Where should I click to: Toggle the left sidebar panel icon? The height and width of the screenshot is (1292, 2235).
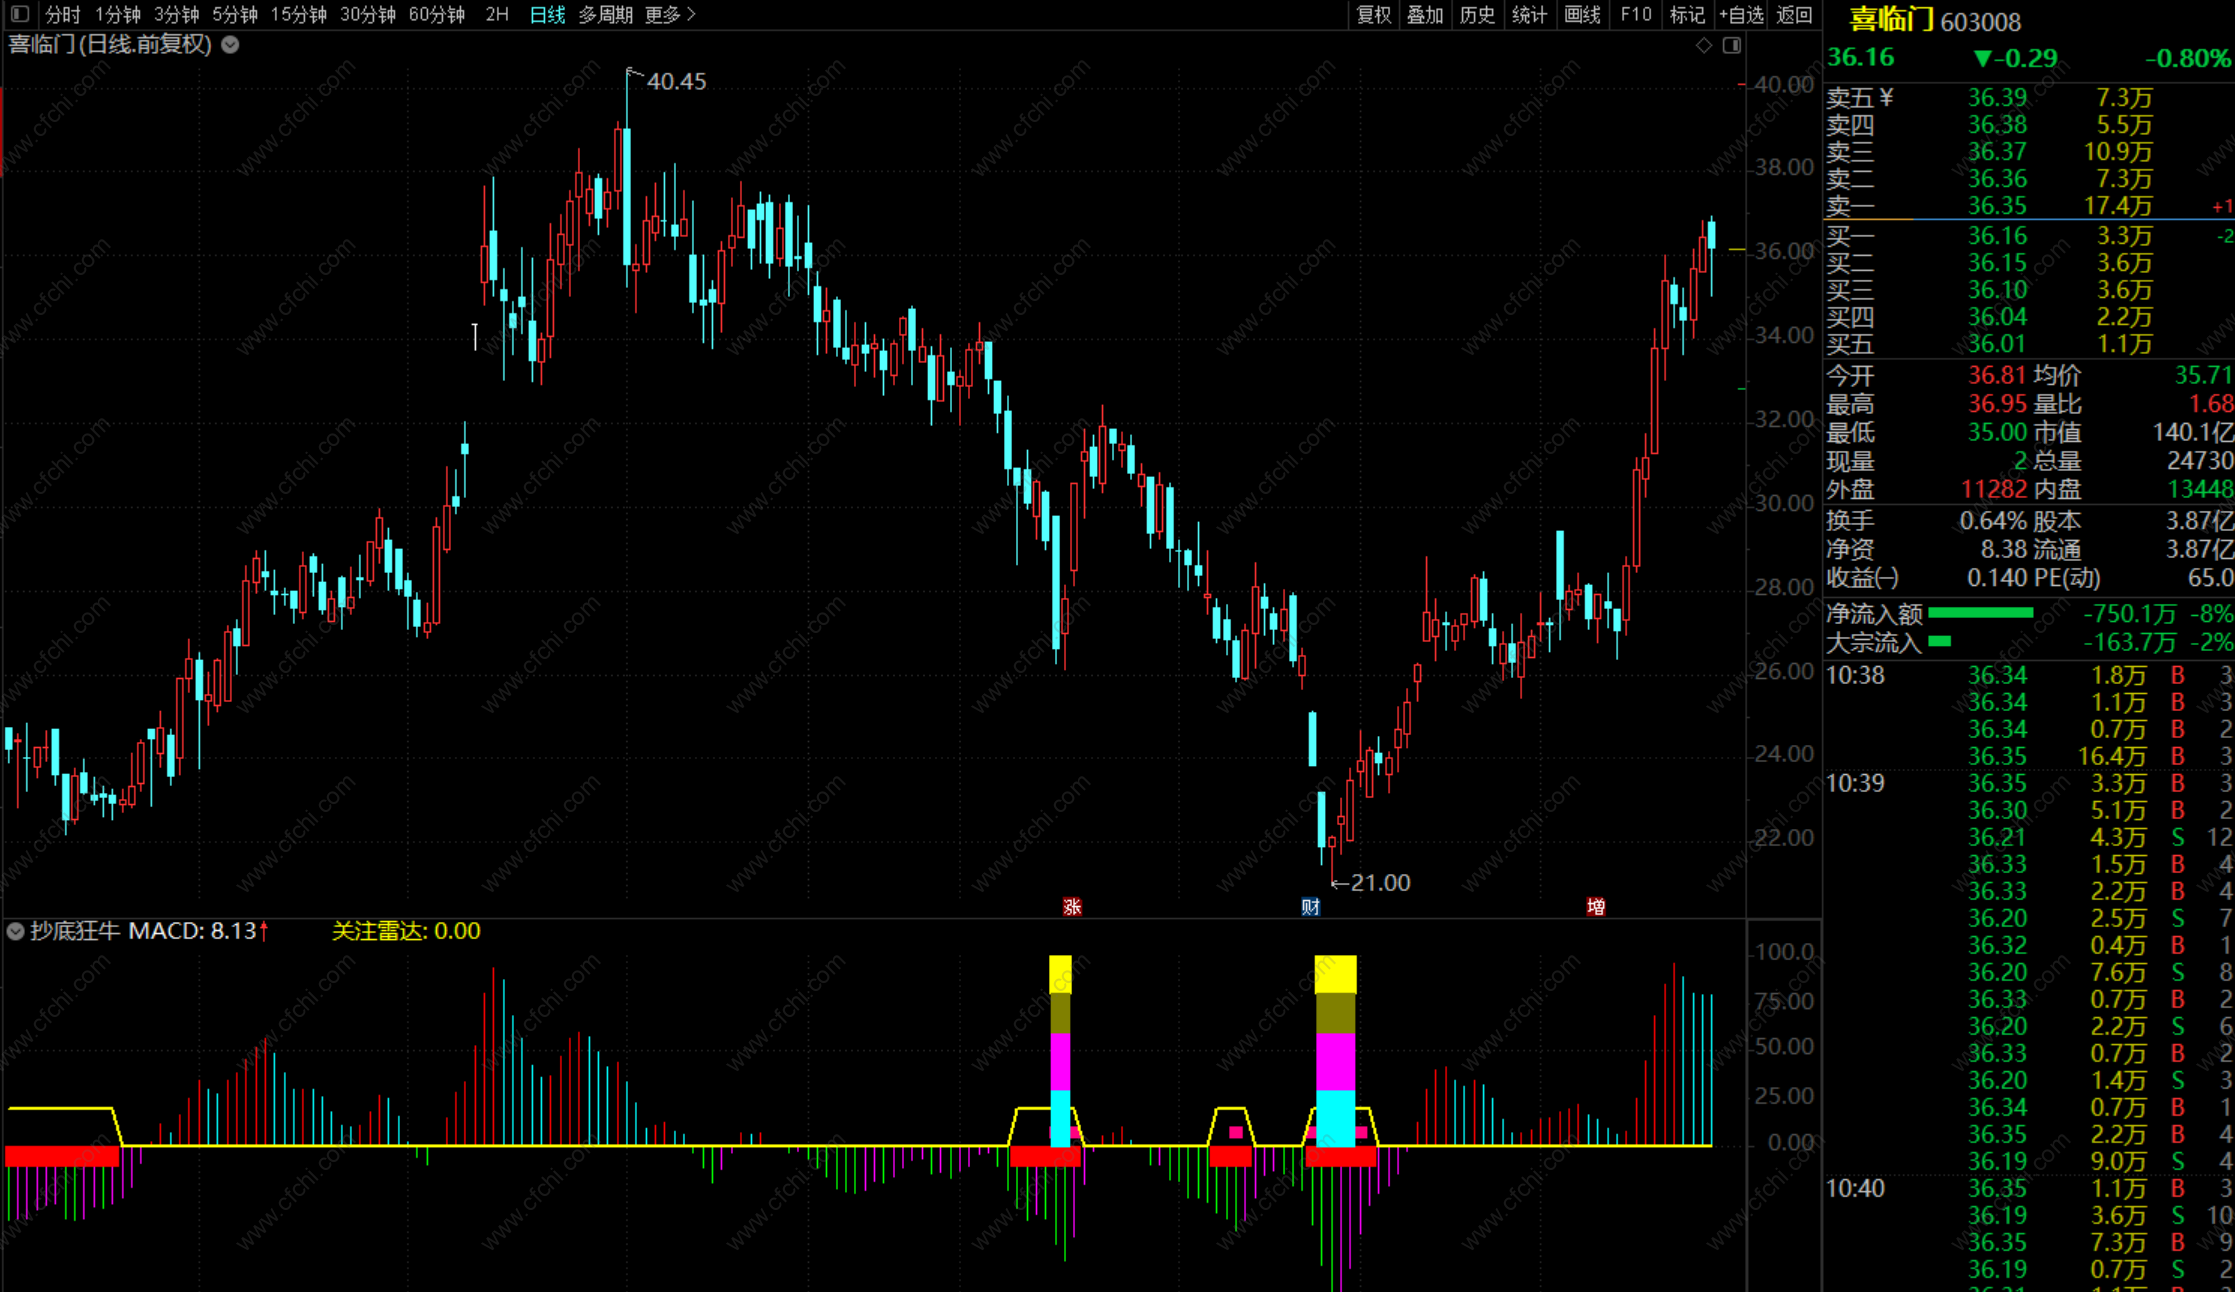click(x=20, y=14)
